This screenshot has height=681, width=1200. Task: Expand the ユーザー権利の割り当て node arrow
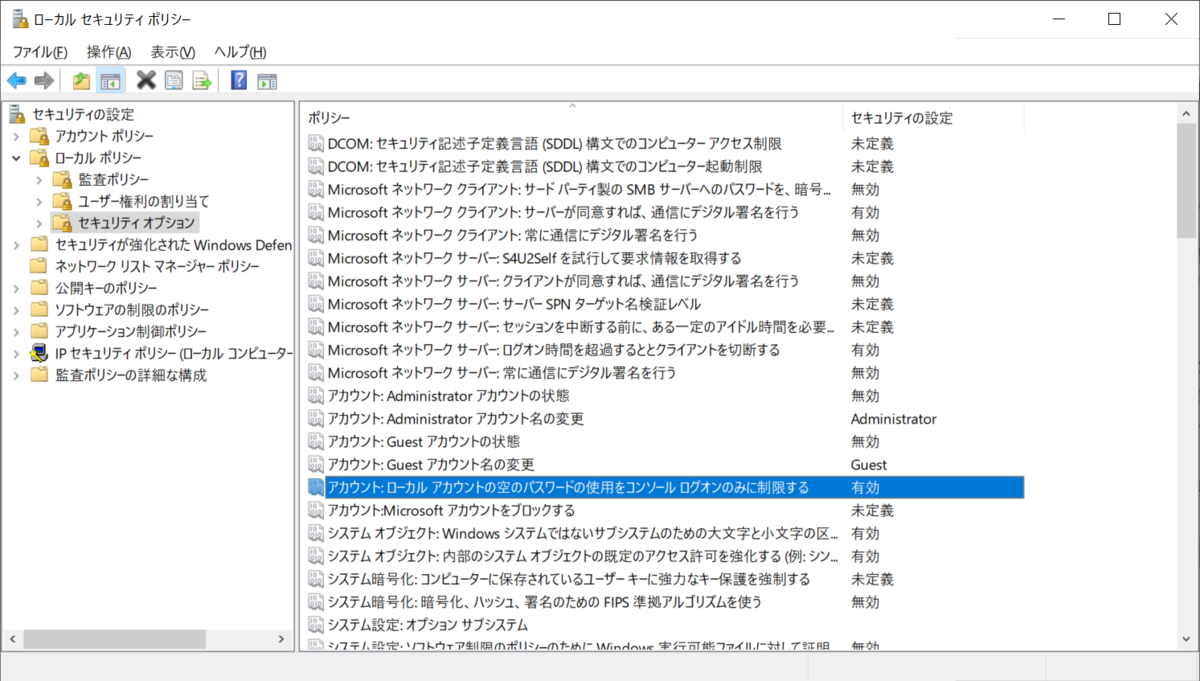coord(39,201)
